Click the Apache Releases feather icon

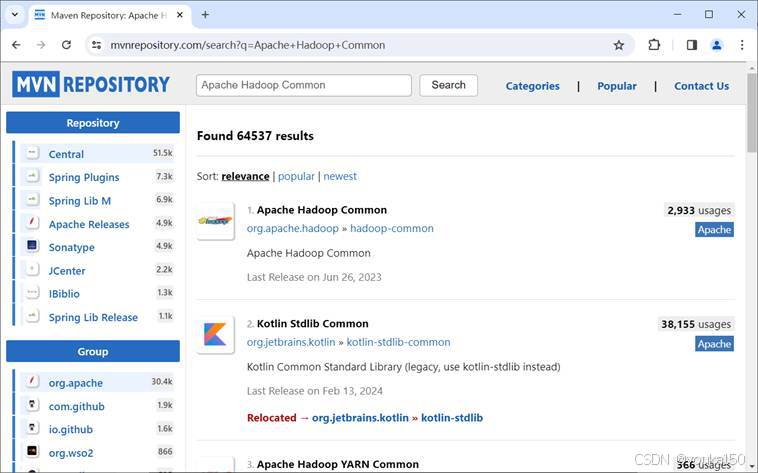click(x=32, y=223)
